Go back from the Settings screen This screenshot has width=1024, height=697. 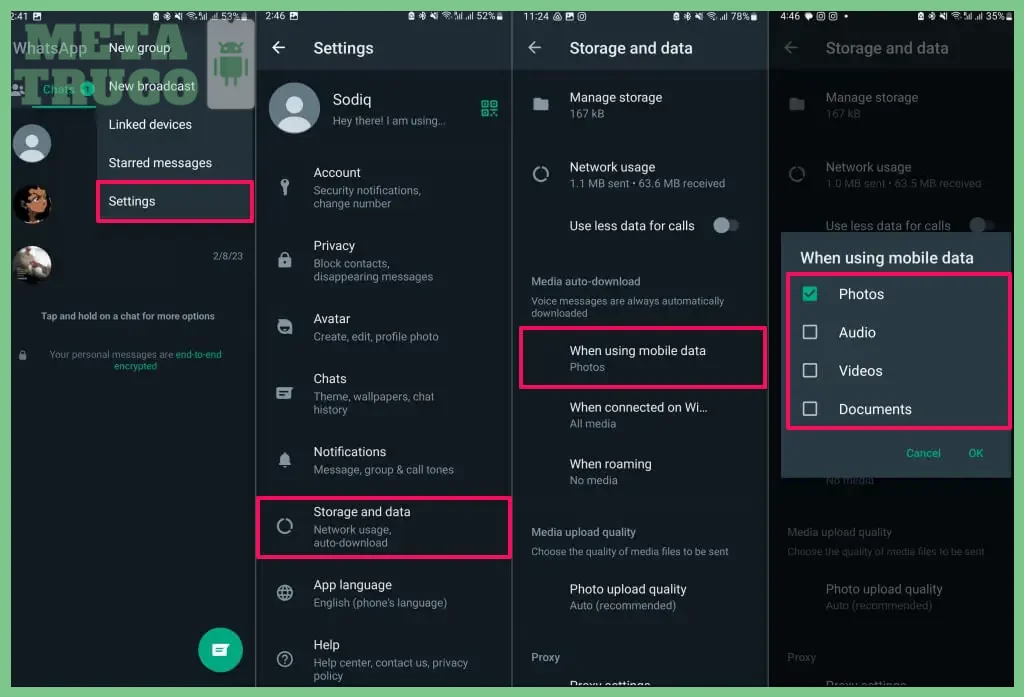click(279, 47)
